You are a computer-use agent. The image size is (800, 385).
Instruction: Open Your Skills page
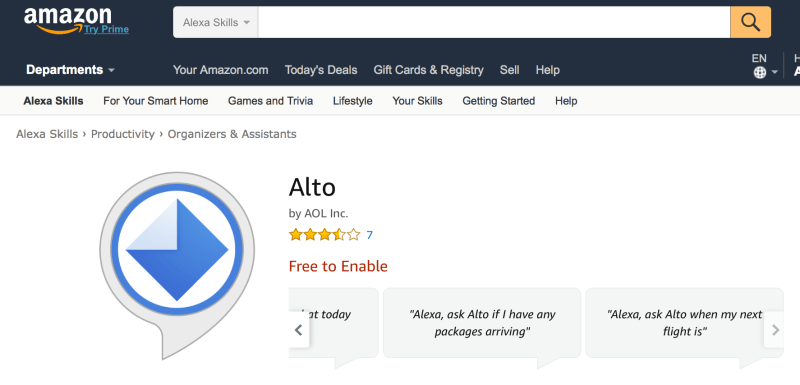click(417, 101)
